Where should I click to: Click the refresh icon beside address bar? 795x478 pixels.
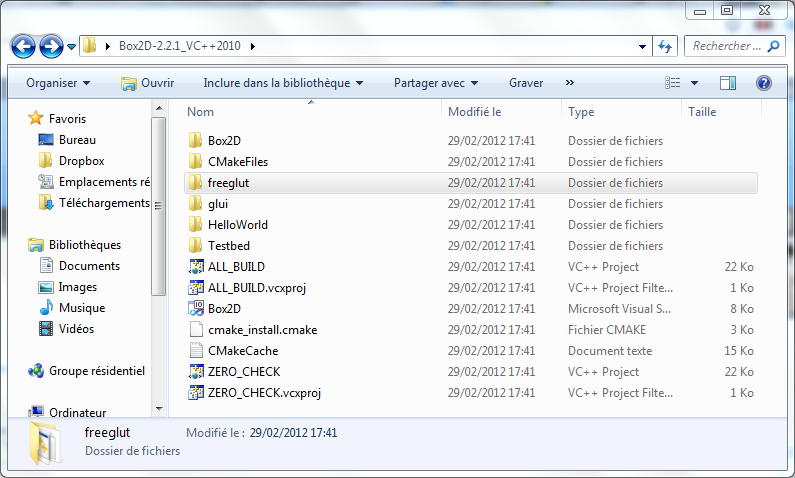pyautogui.click(x=666, y=46)
